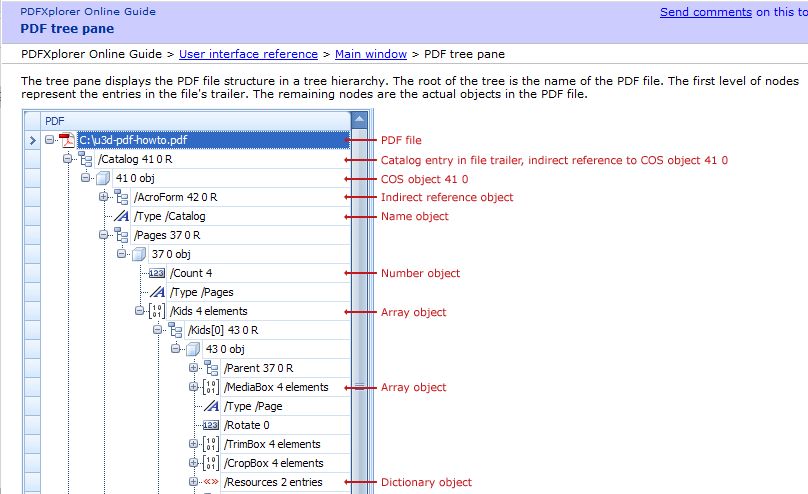The height and width of the screenshot is (494, 808).
Task: Expand the /Parent 37 0 R node
Action: (193, 368)
